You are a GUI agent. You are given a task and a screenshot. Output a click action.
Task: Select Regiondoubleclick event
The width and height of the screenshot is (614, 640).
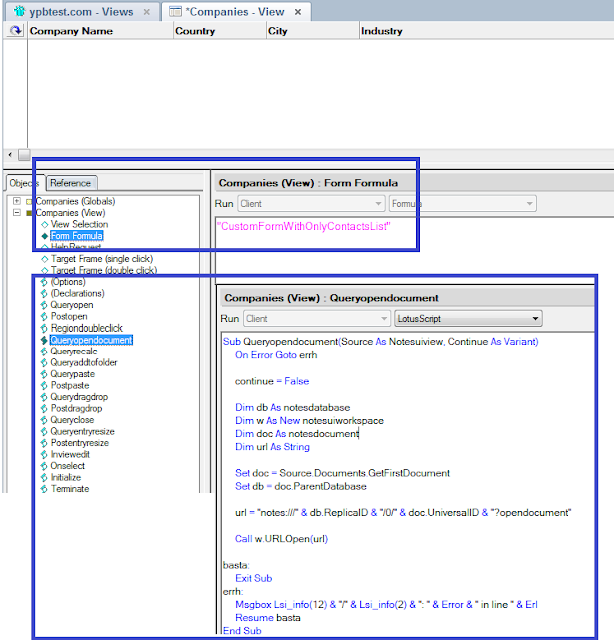pos(87,328)
